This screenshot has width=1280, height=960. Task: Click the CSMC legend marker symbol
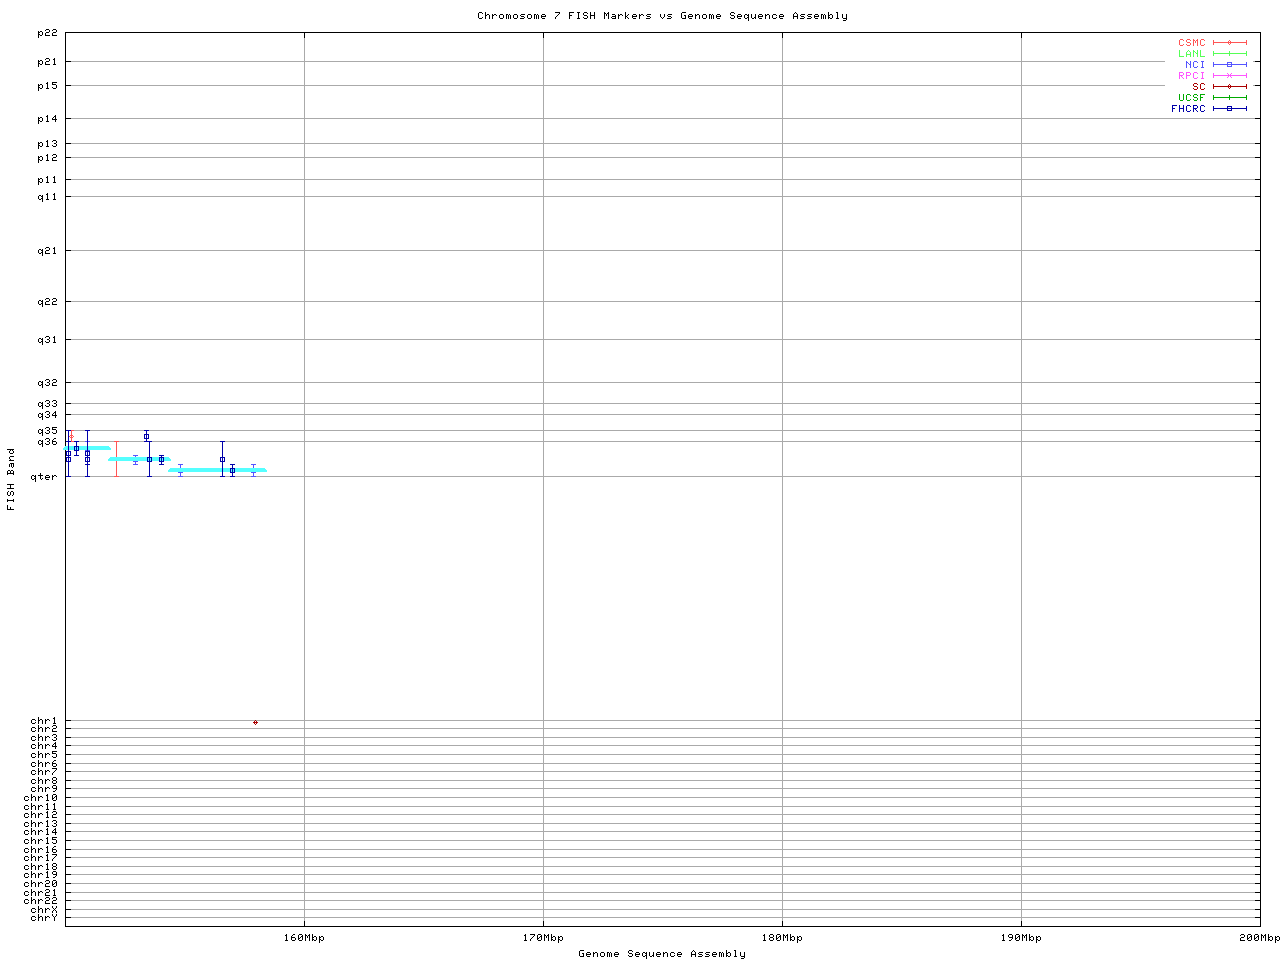[1229, 43]
